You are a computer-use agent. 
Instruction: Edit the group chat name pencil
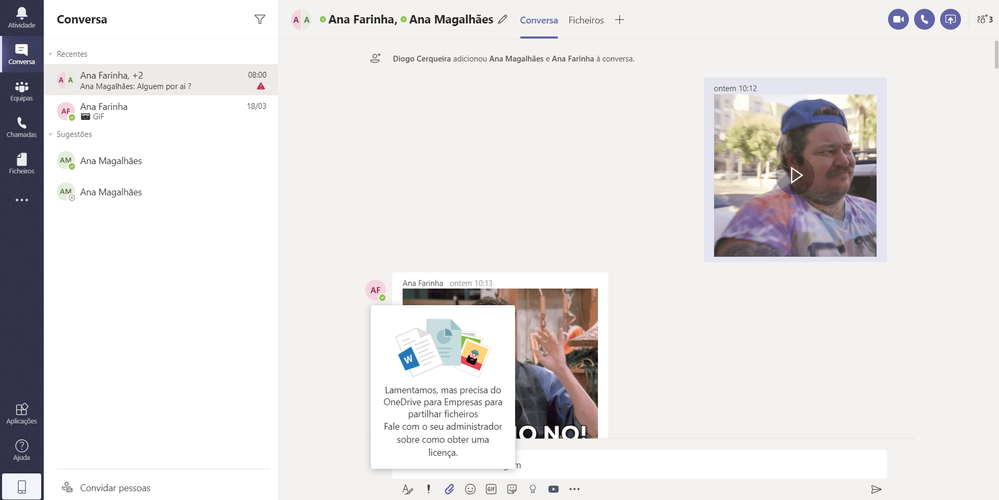tap(503, 20)
